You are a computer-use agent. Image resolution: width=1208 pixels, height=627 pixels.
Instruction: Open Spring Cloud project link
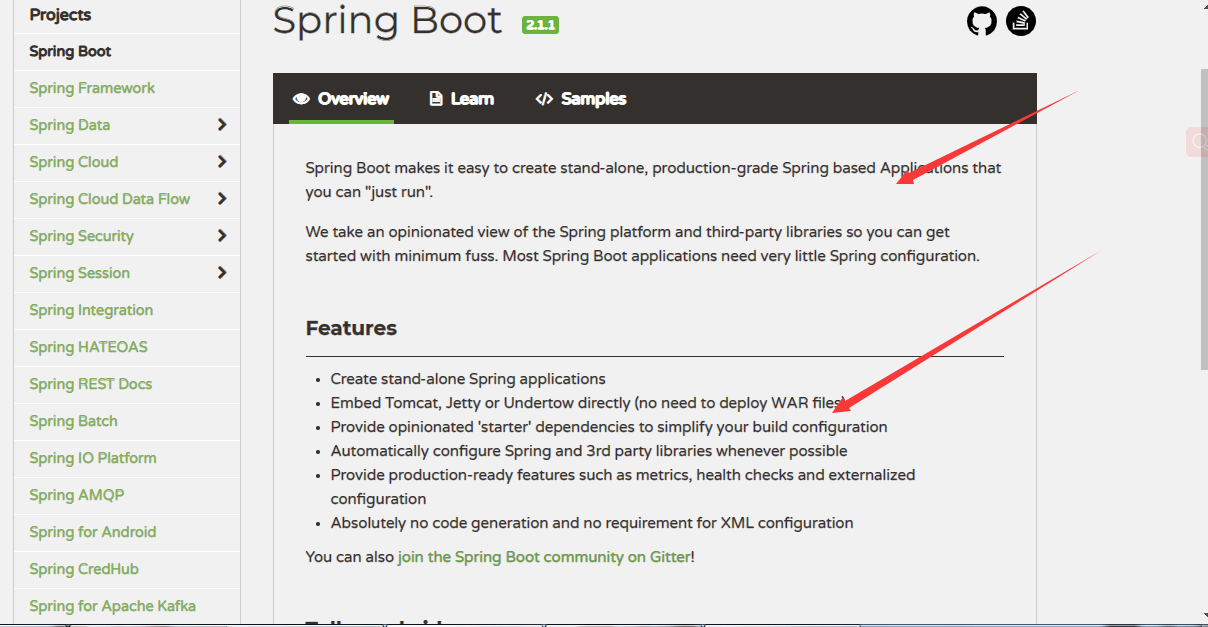74,162
